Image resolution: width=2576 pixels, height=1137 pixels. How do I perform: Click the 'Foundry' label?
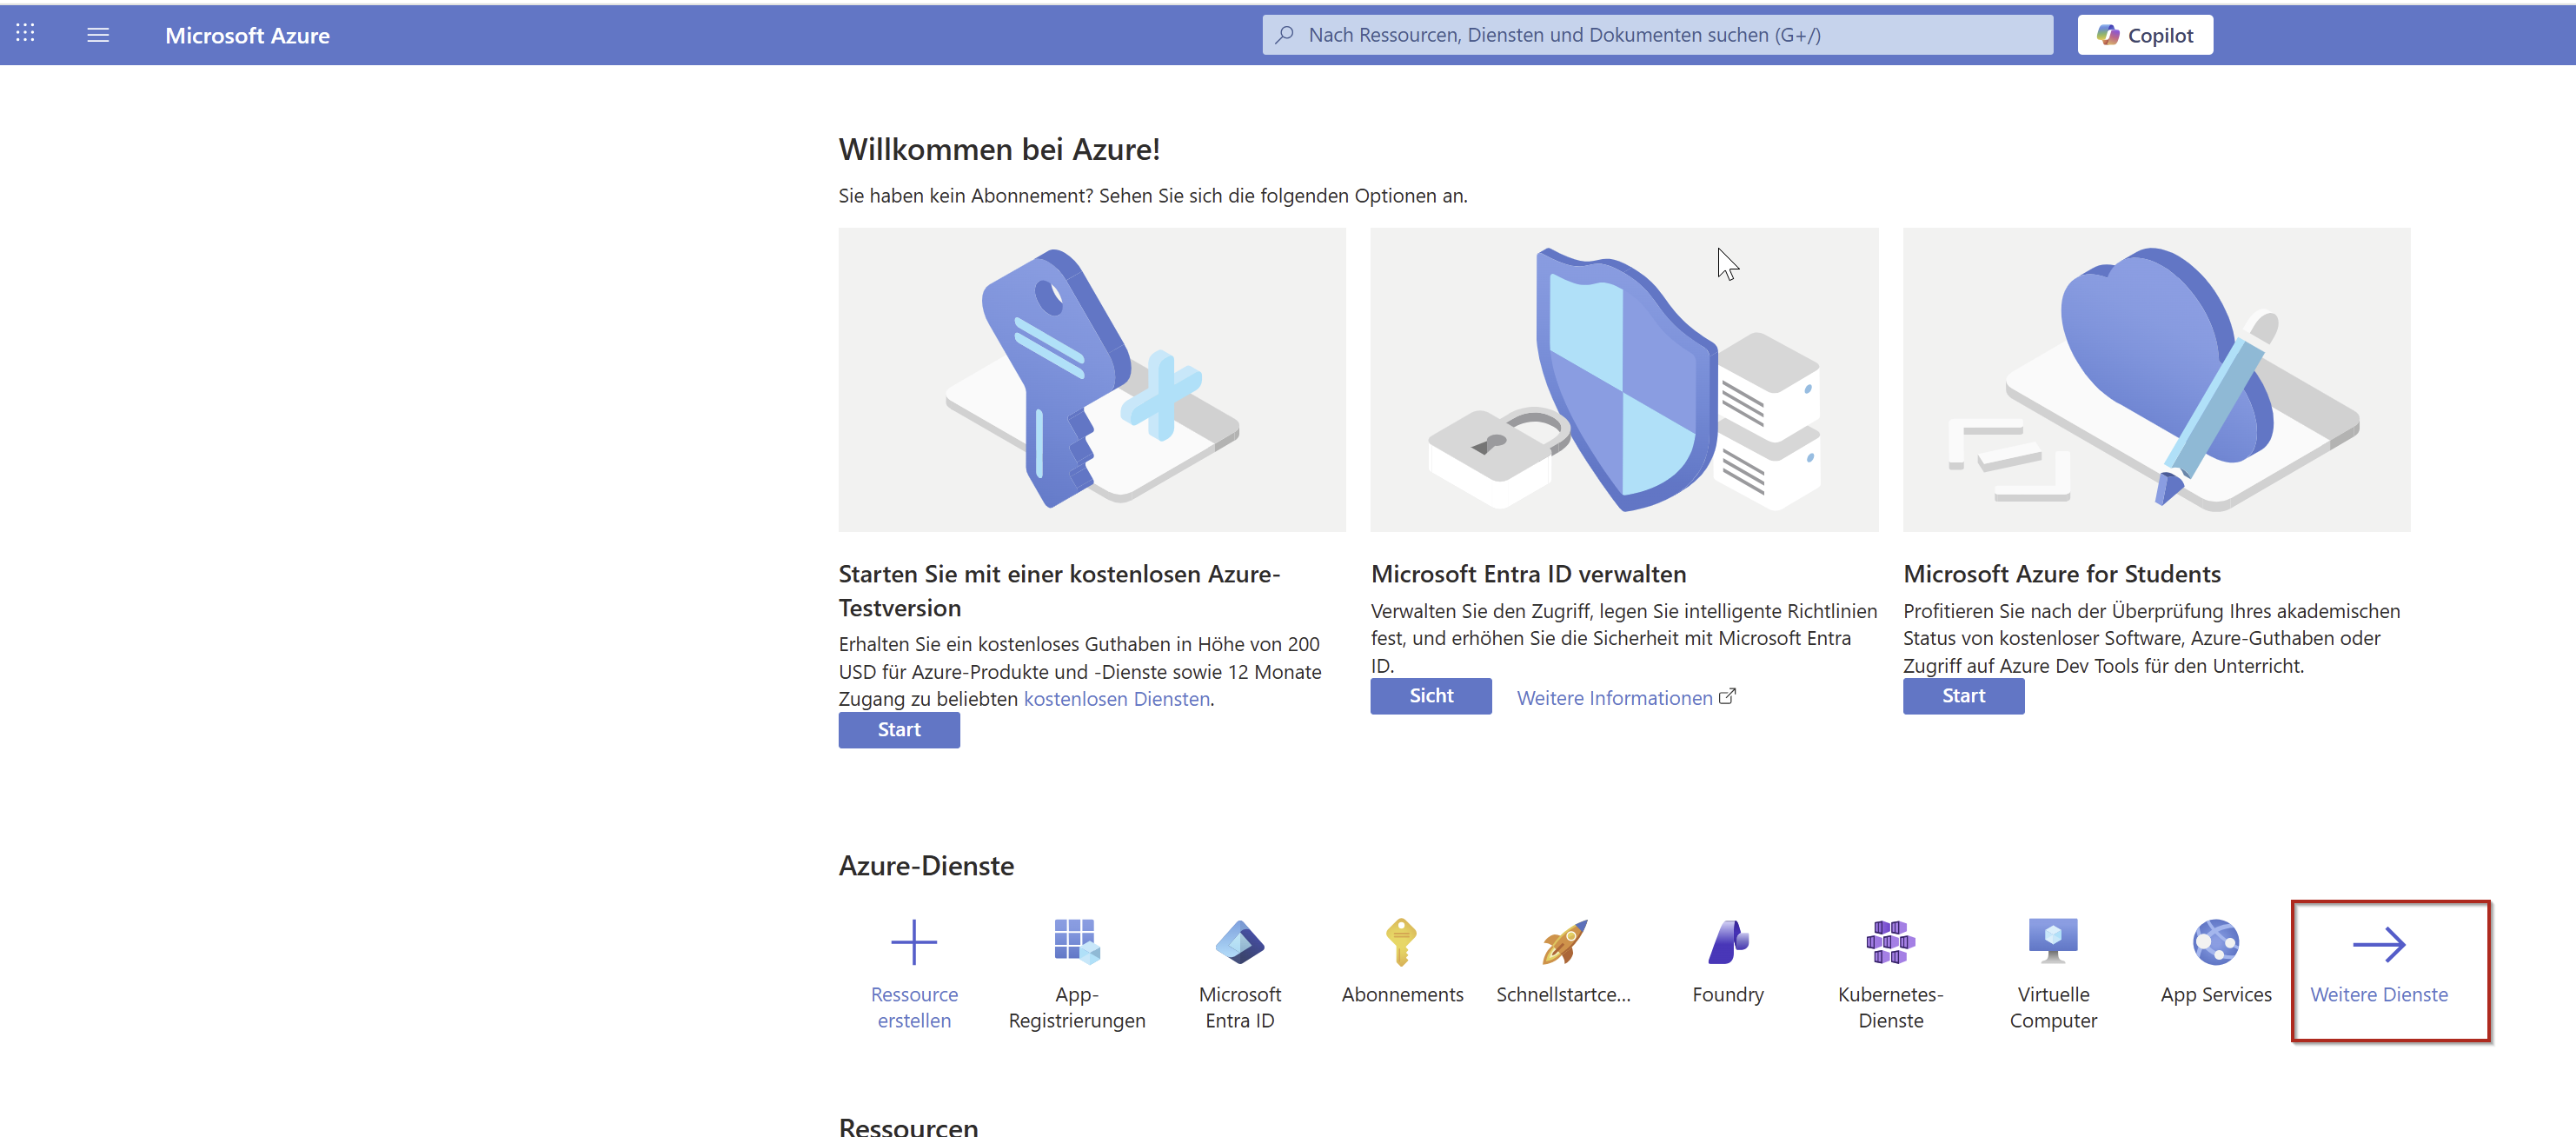click(1728, 995)
